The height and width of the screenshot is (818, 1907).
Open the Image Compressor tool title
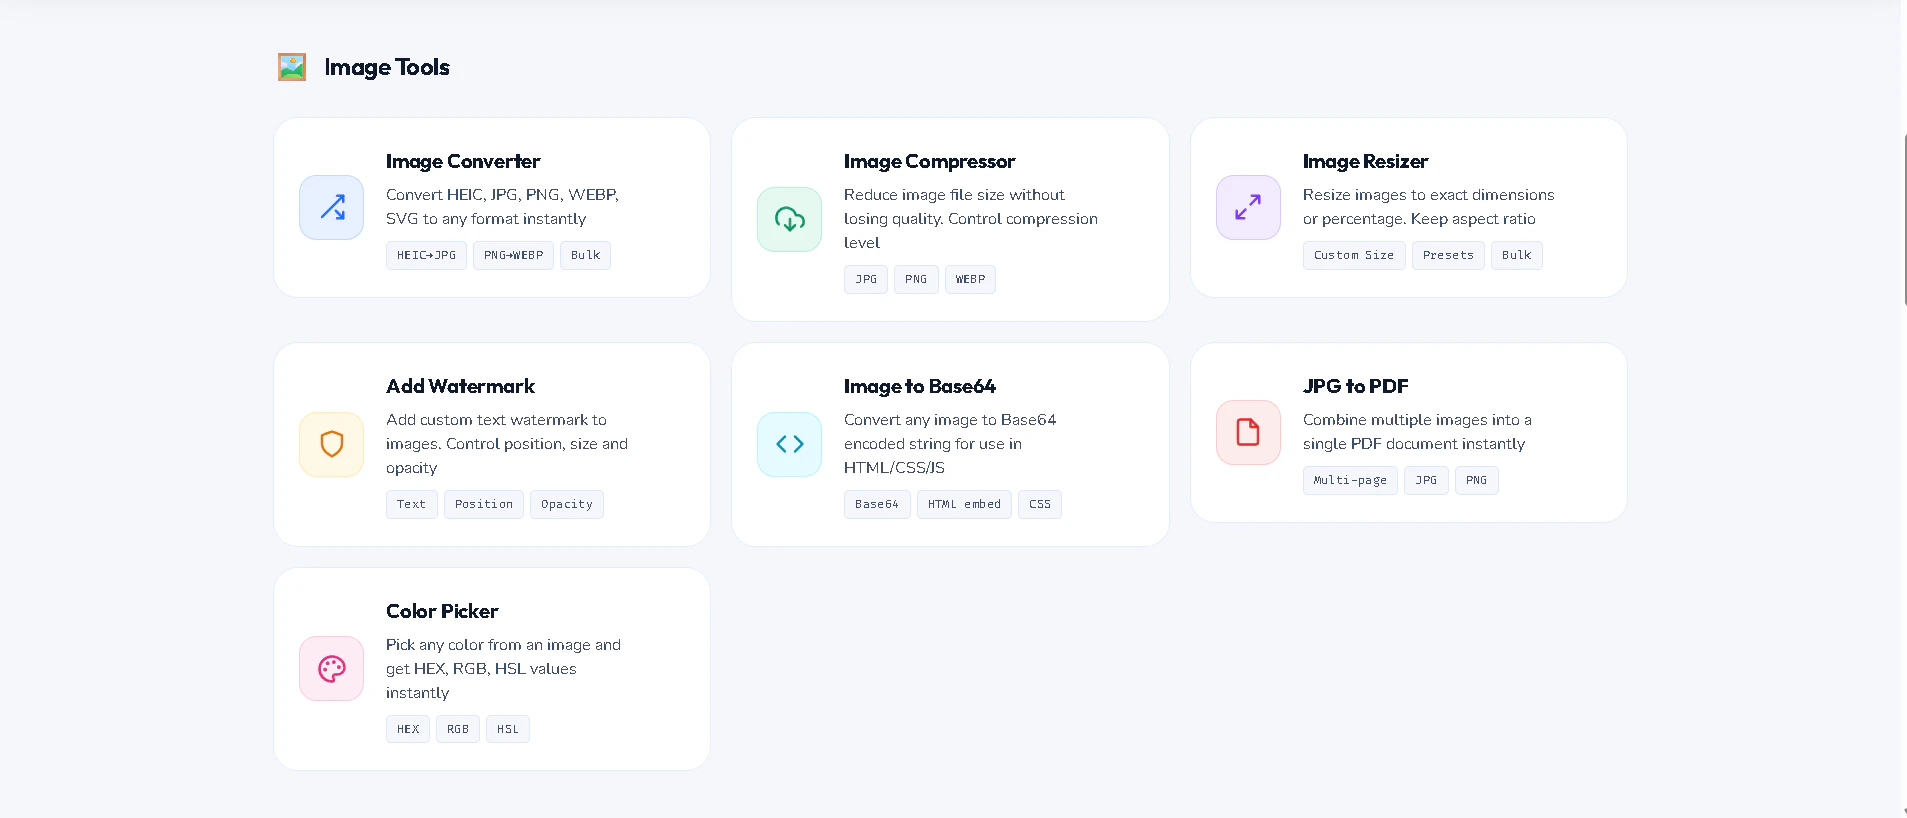[x=929, y=161]
